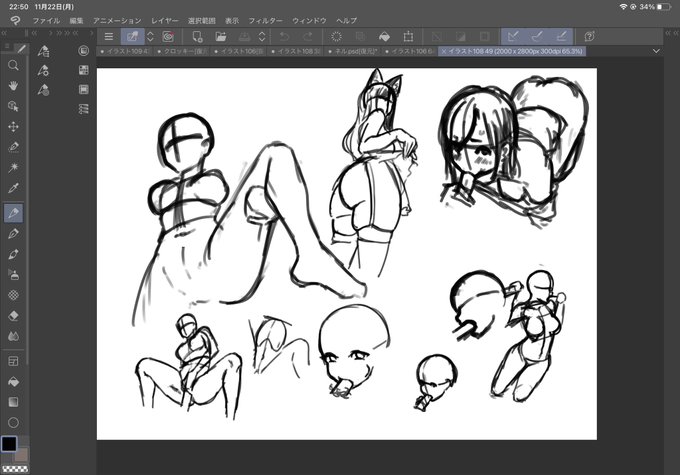680x475 pixels.
Task: Close the active イラスト108 49 tab with X
Action: 444,51
